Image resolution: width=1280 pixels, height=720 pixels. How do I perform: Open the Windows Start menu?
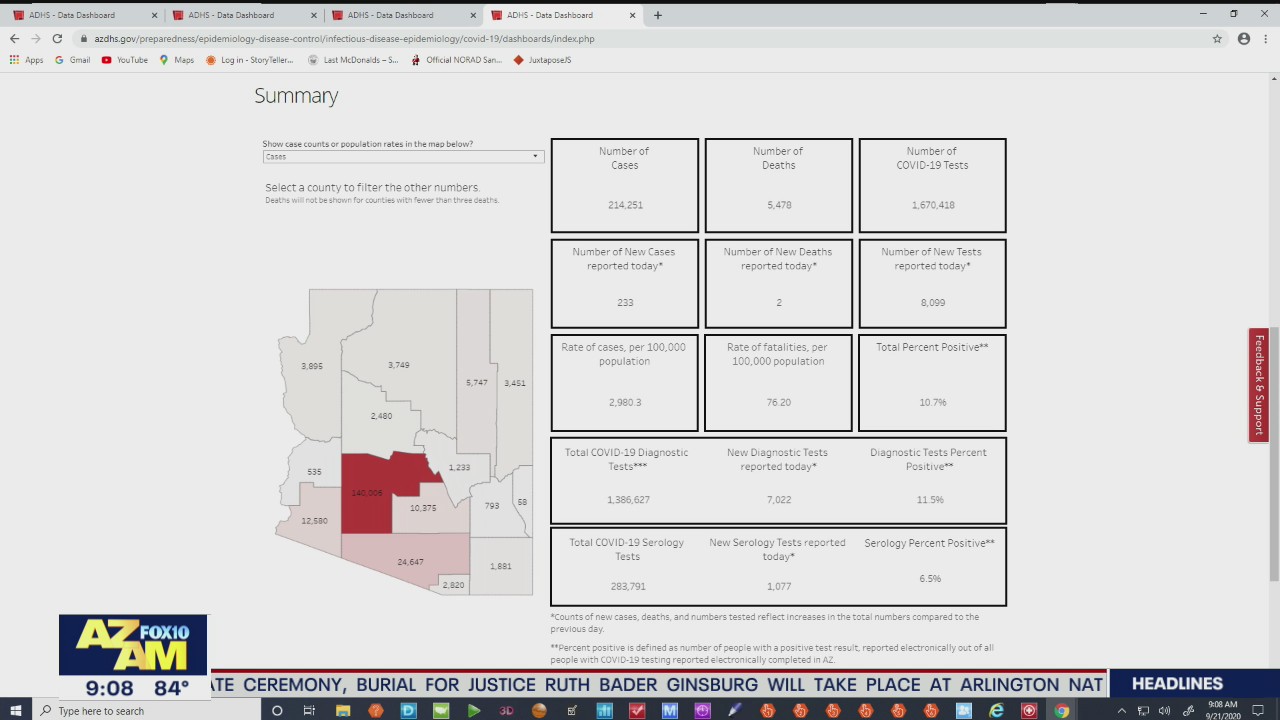(16, 710)
